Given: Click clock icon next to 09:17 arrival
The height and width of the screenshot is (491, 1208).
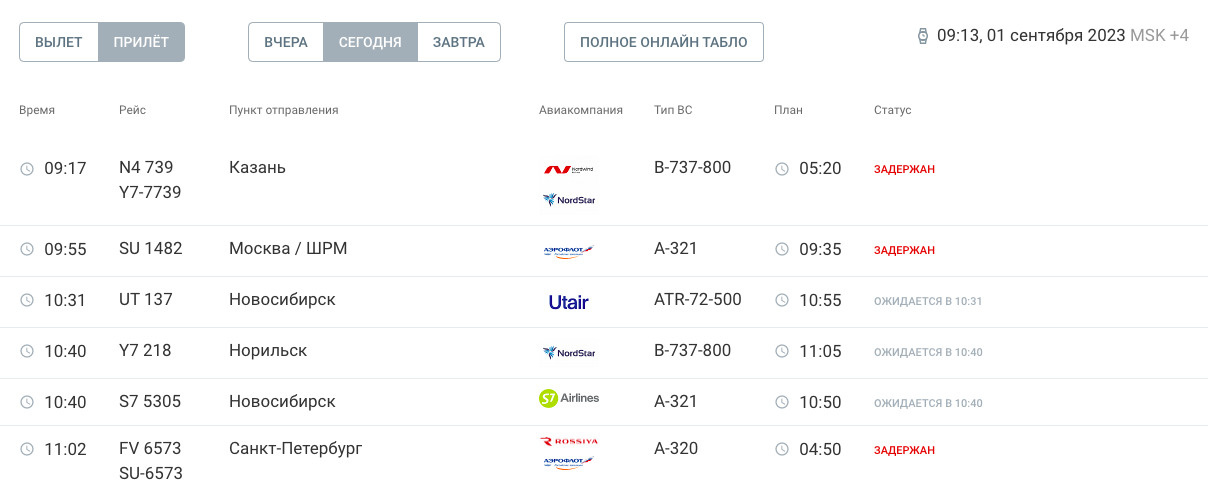Looking at the screenshot, I should pyautogui.click(x=27, y=169).
